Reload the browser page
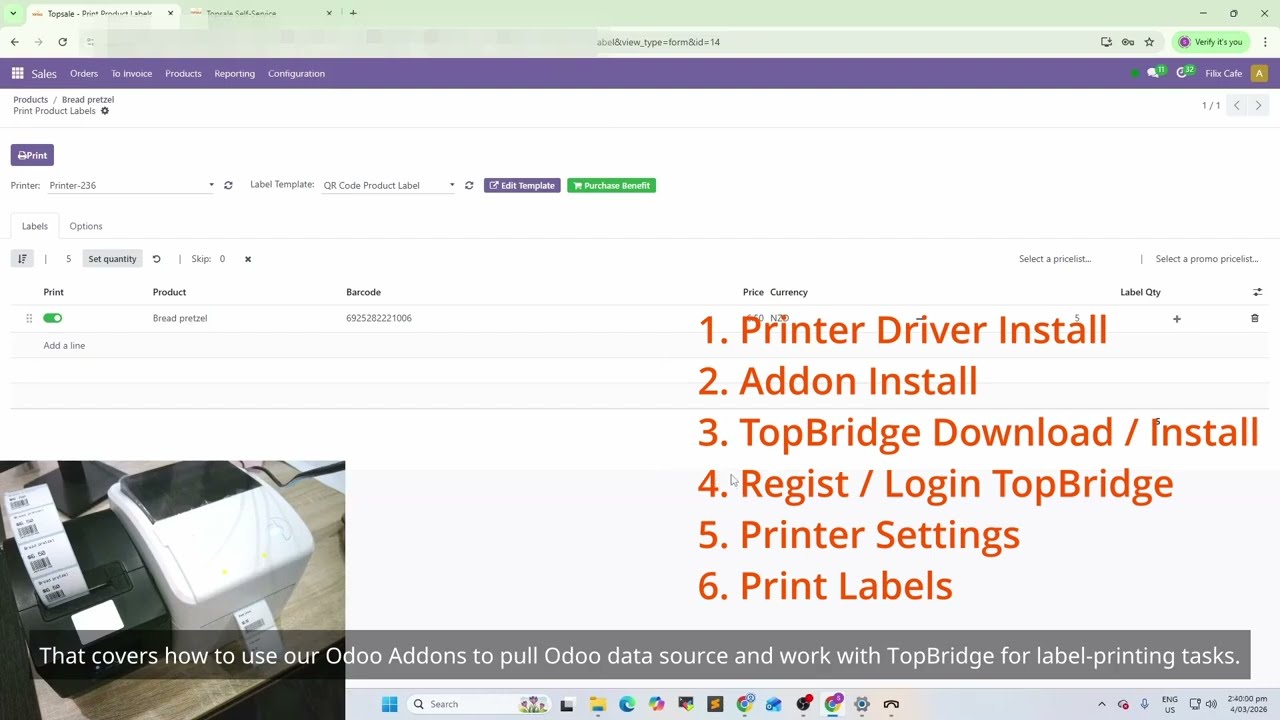1280x720 pixels. point(62,42)
